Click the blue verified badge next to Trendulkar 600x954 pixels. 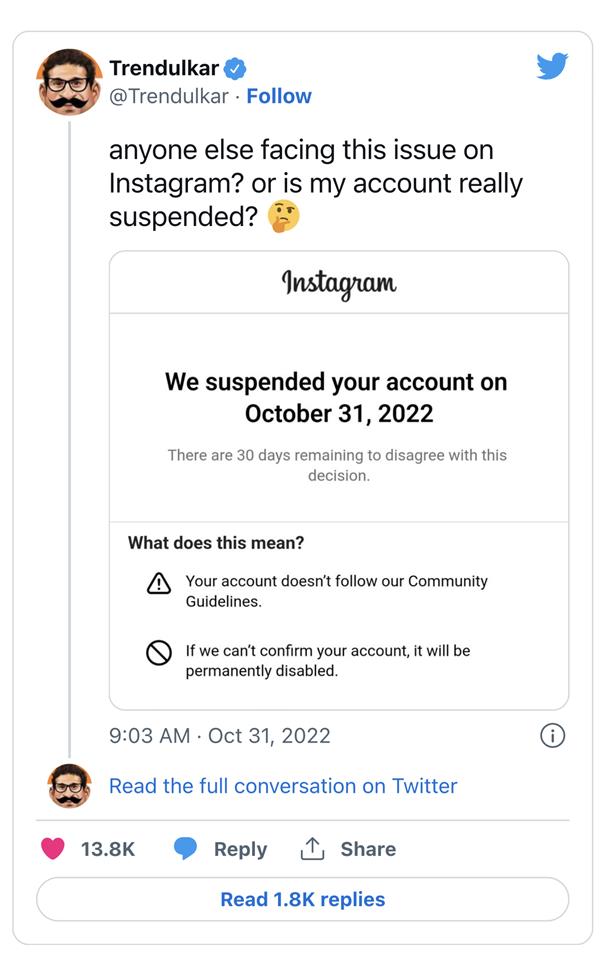click(233, 67)
